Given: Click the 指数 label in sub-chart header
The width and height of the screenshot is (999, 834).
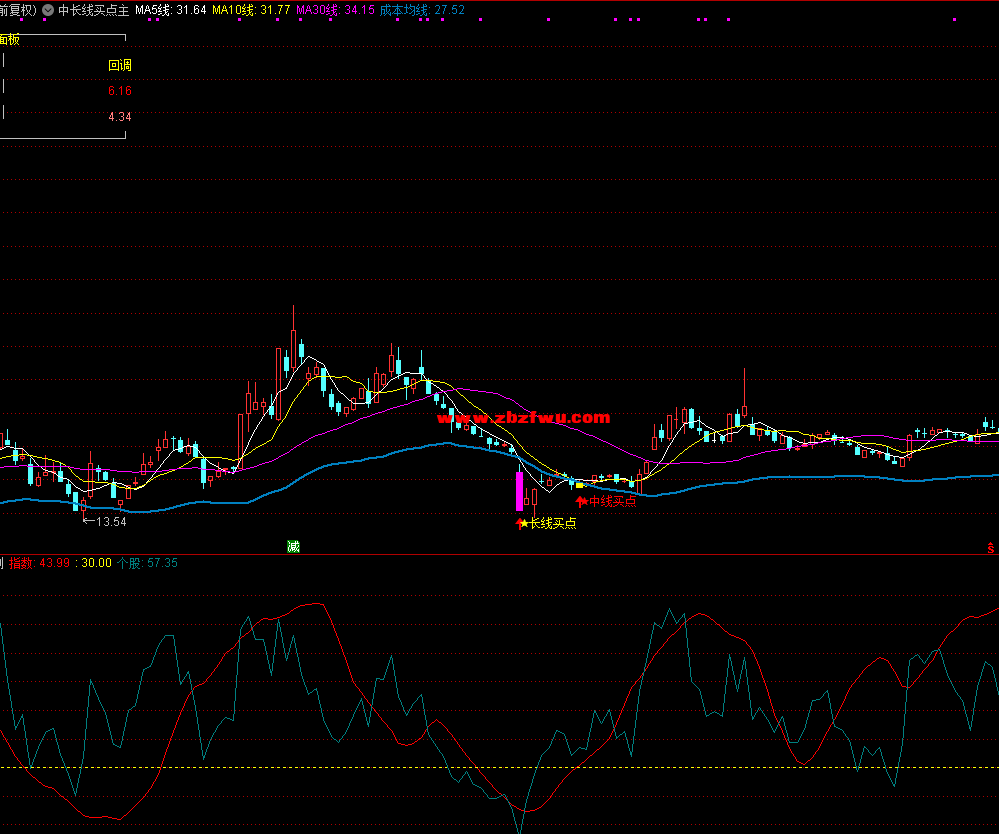Looking at the screenshot, I should [21, 563].
